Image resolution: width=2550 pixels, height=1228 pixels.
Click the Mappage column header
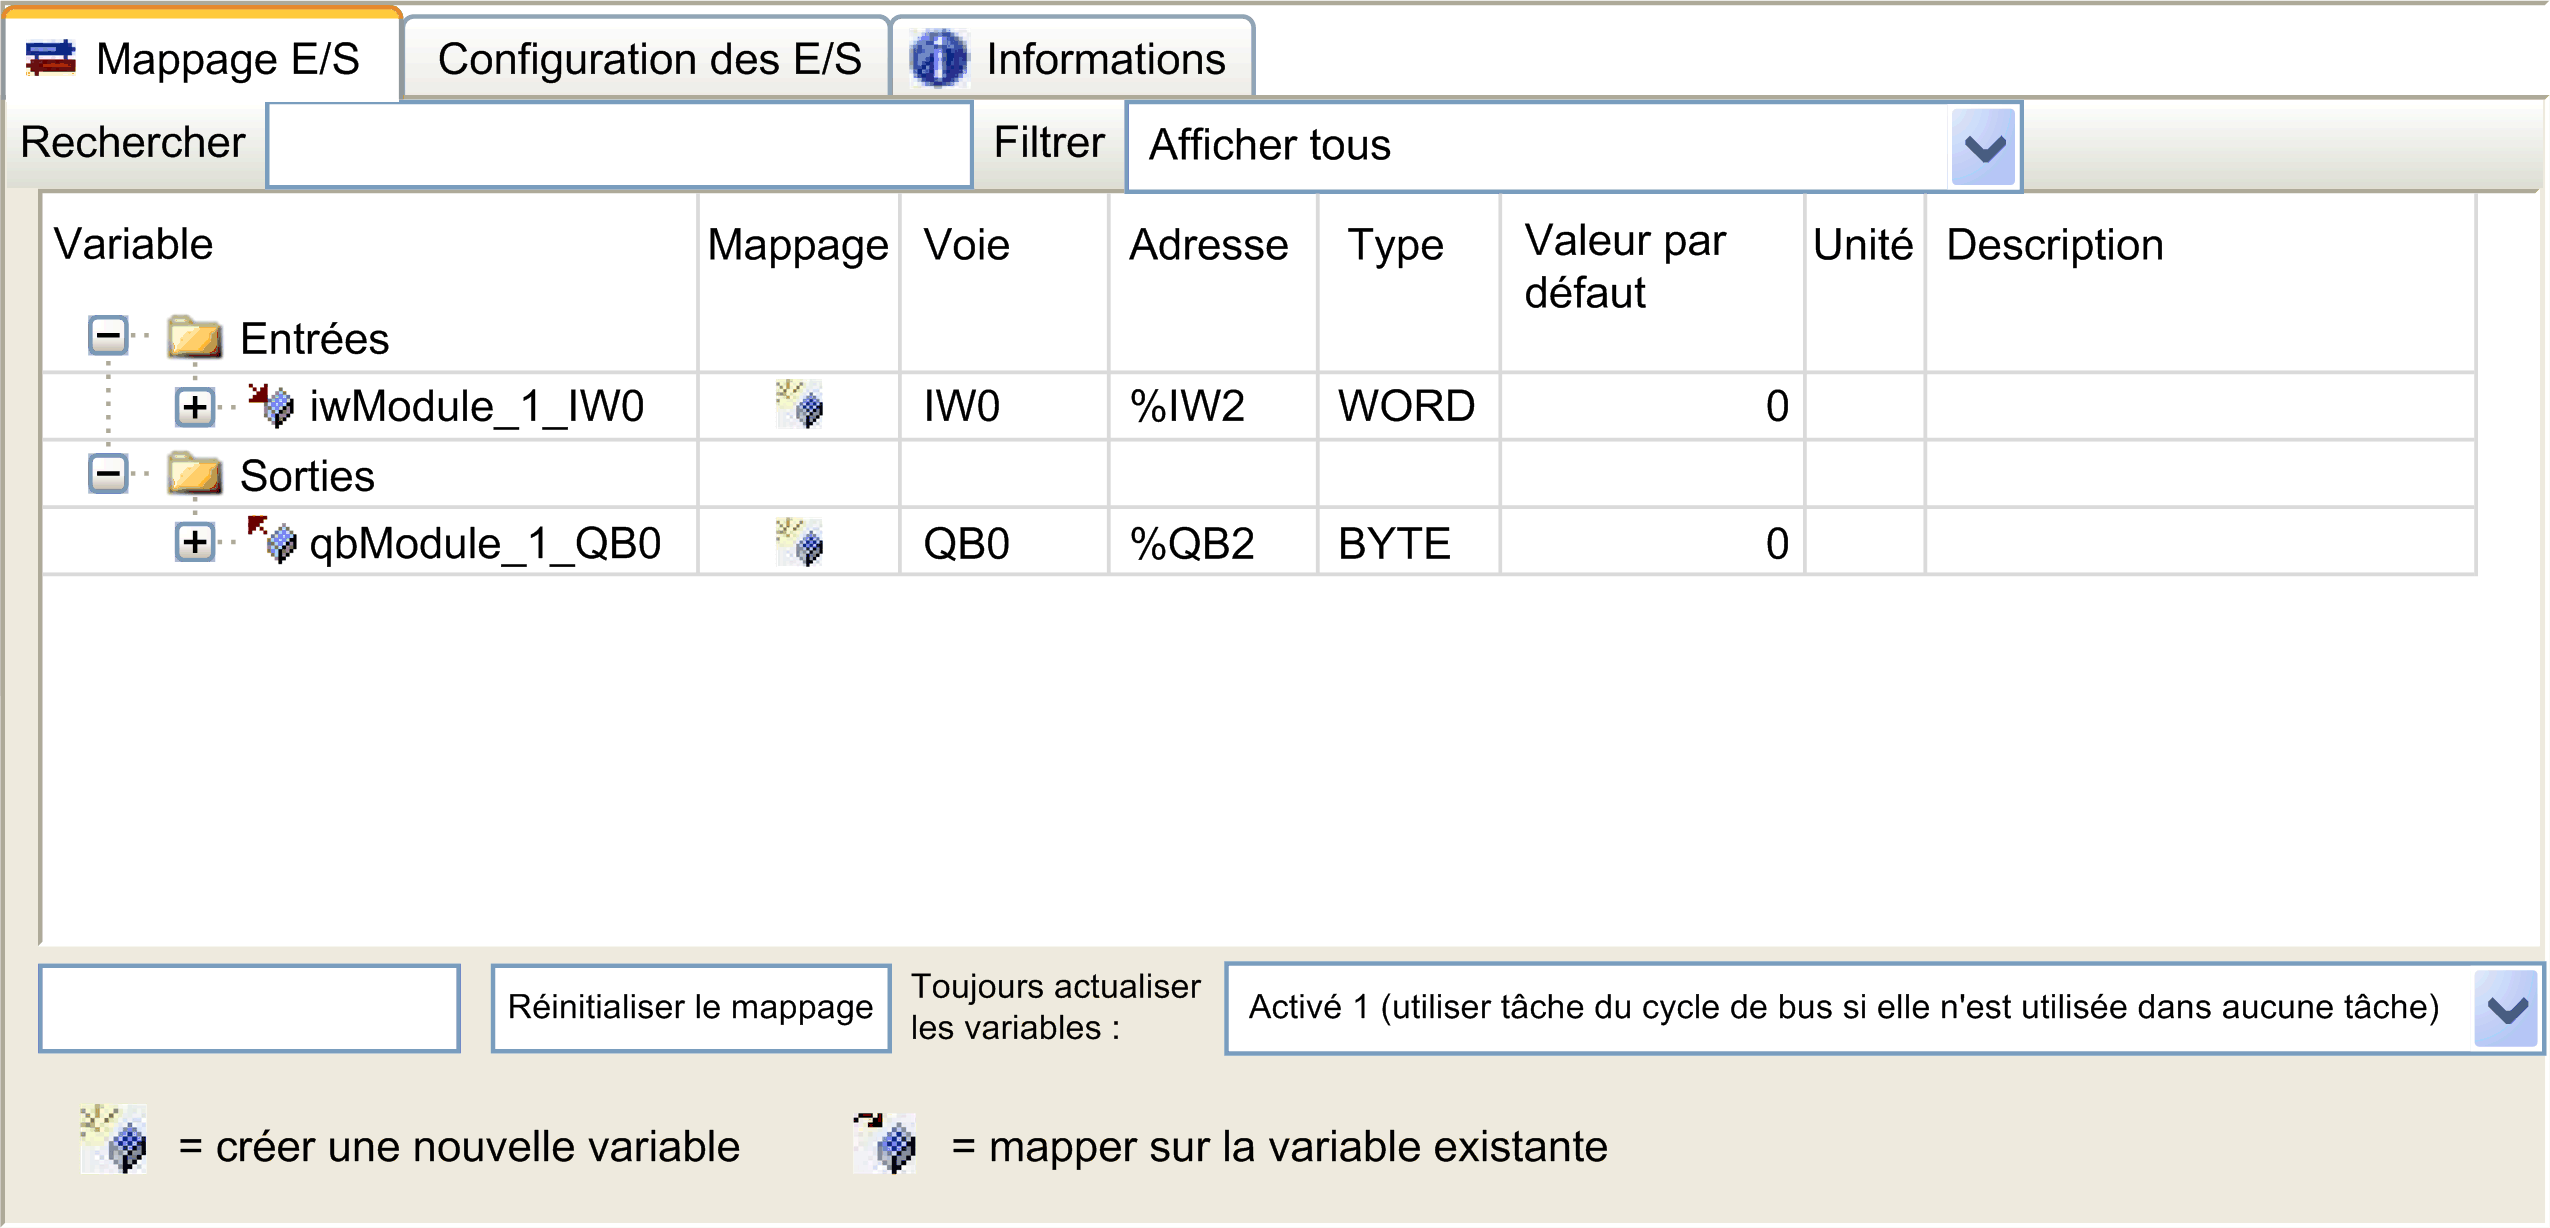(x=798, y=246)
